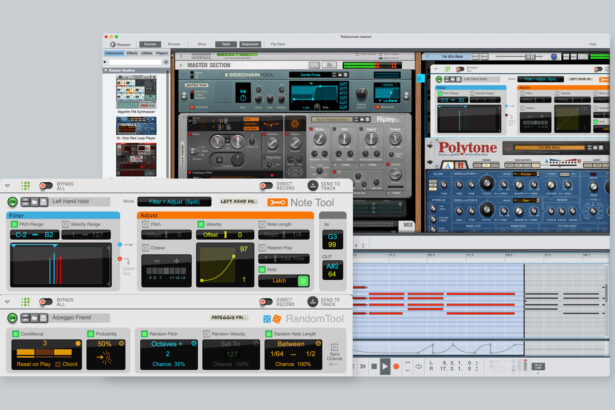Switch to Instruments tab in browser
Image resolution: width=615 pixels, height=410 pixels.
coord(114,53)
